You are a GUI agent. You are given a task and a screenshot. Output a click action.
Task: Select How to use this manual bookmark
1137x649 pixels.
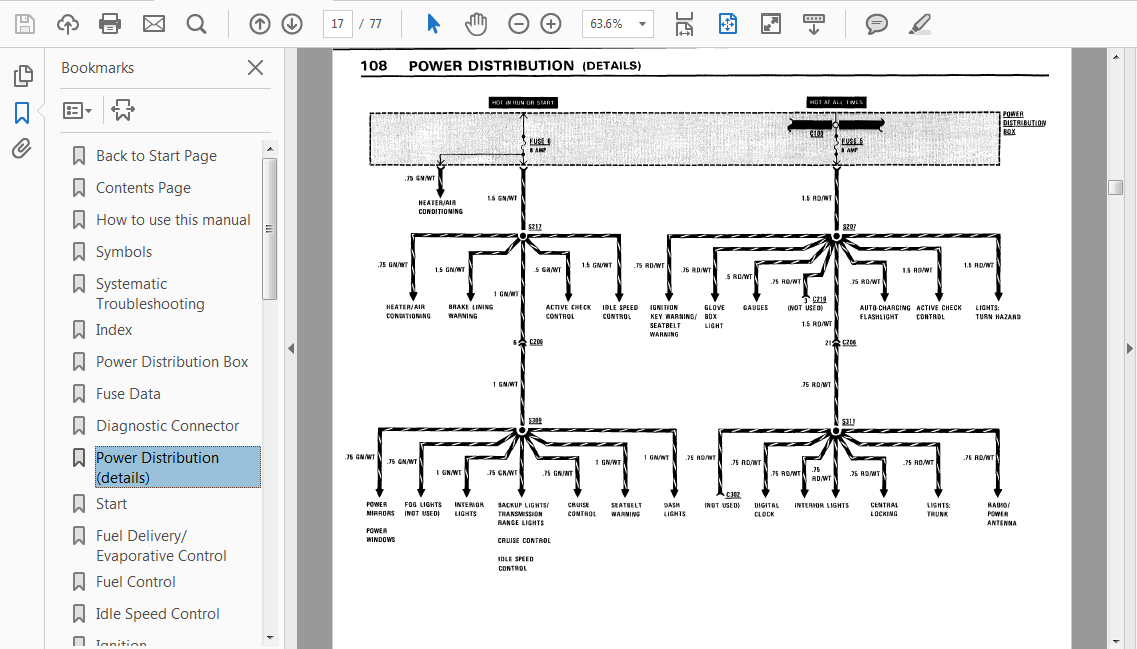pyautogui.click(x=173, y=220)
